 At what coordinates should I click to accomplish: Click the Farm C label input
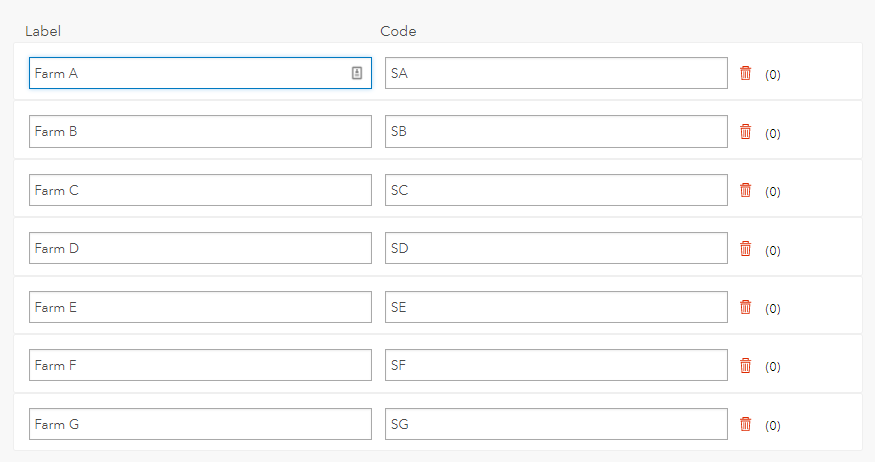tap(200, 190)
